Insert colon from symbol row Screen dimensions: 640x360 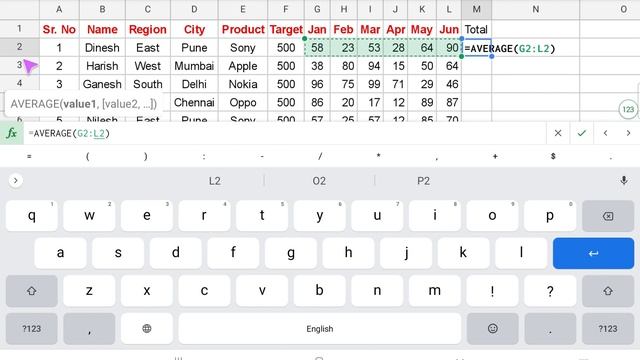[x=204, y=156]
